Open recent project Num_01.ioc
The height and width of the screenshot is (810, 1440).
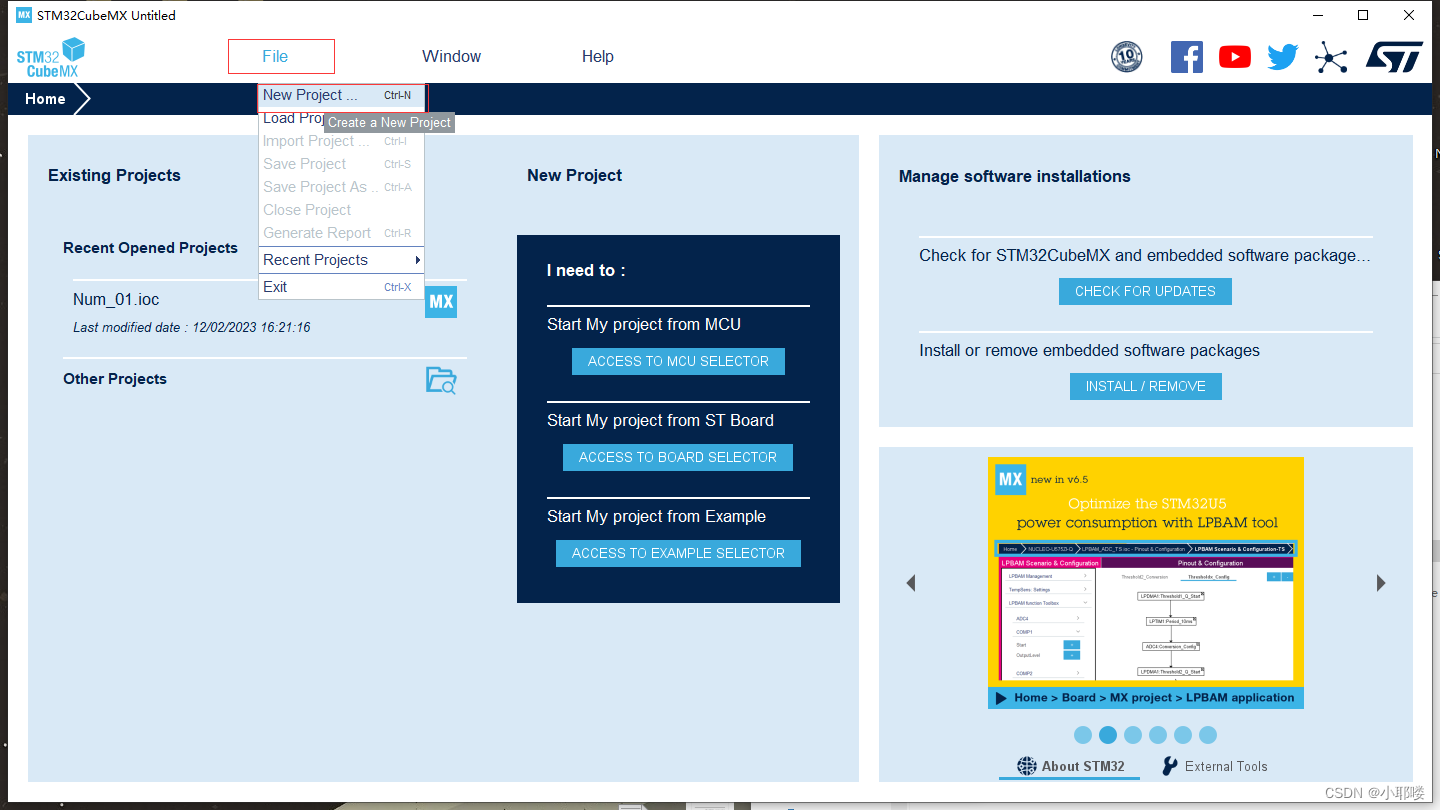116,299
